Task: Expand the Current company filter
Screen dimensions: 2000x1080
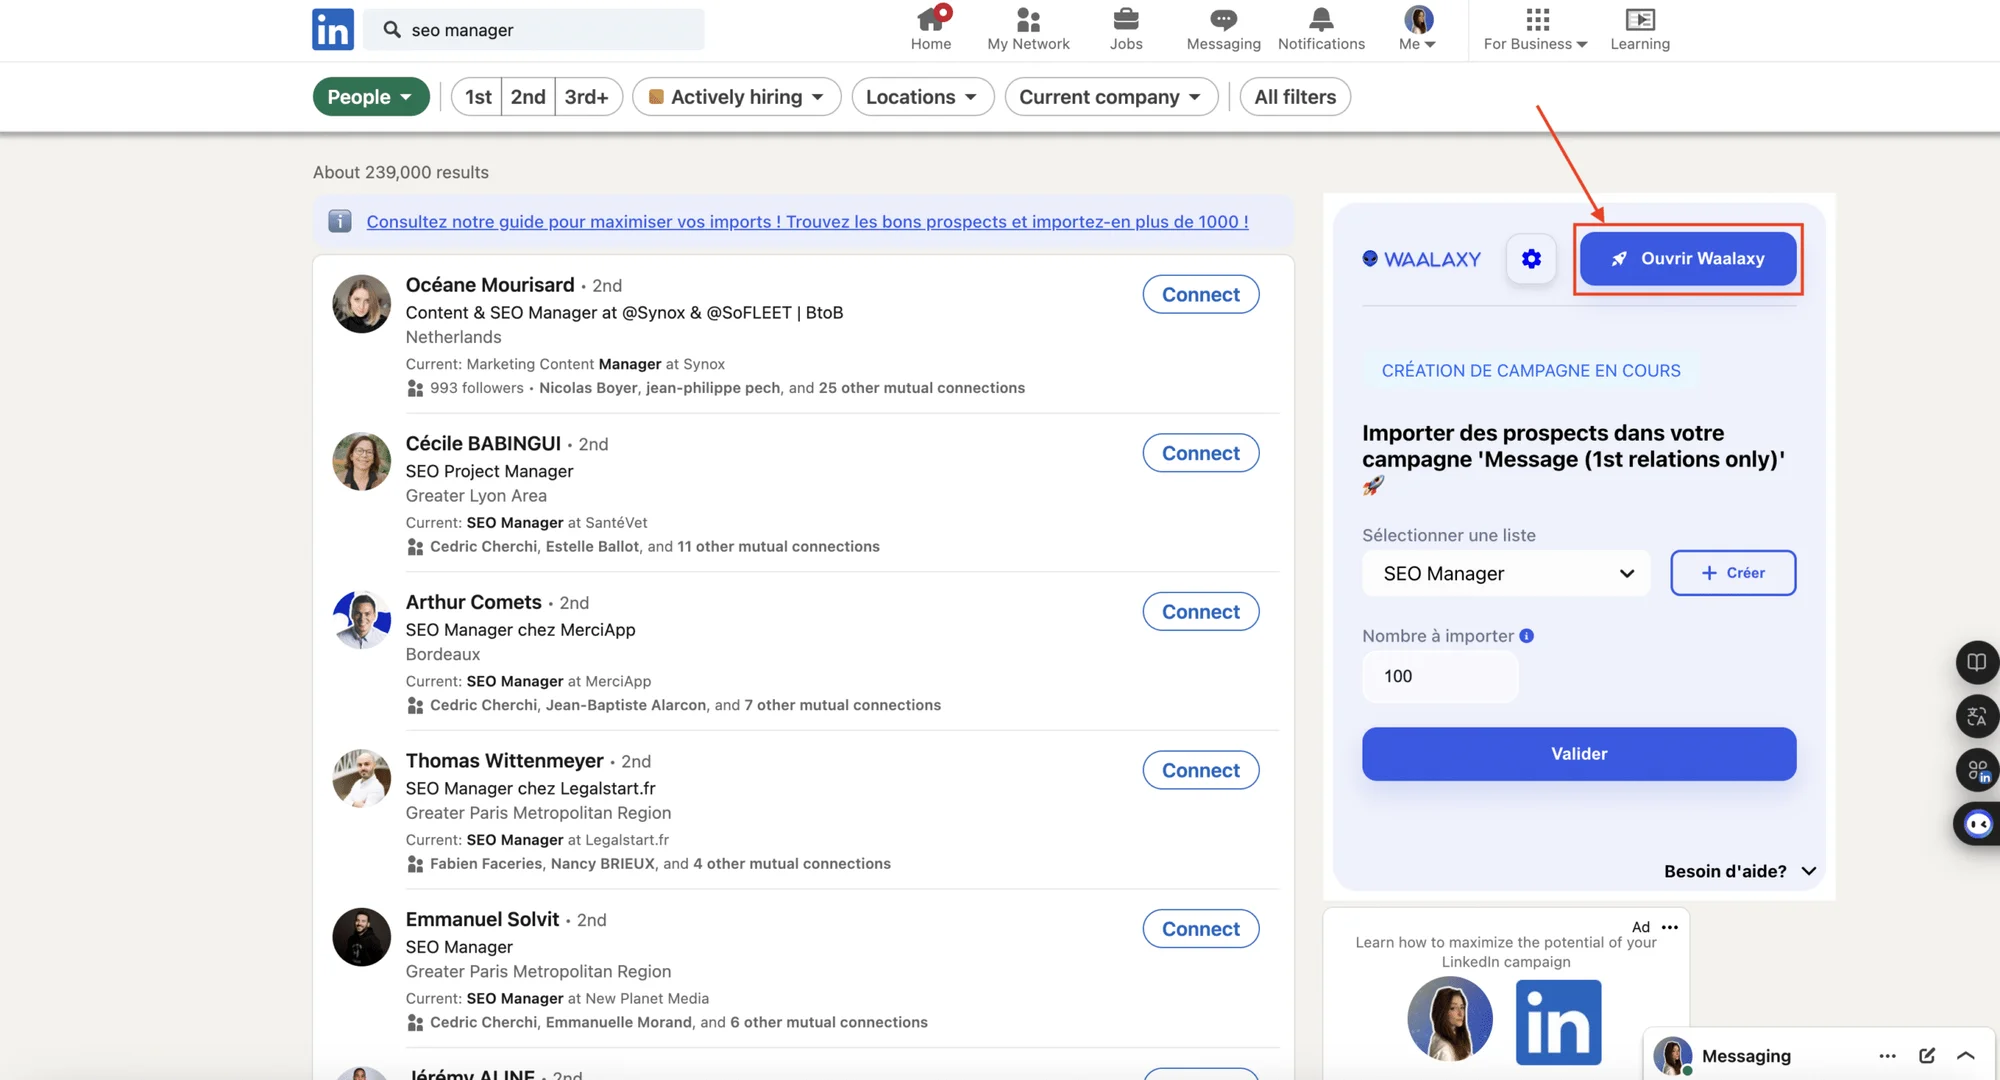Action: [1111, 97]
